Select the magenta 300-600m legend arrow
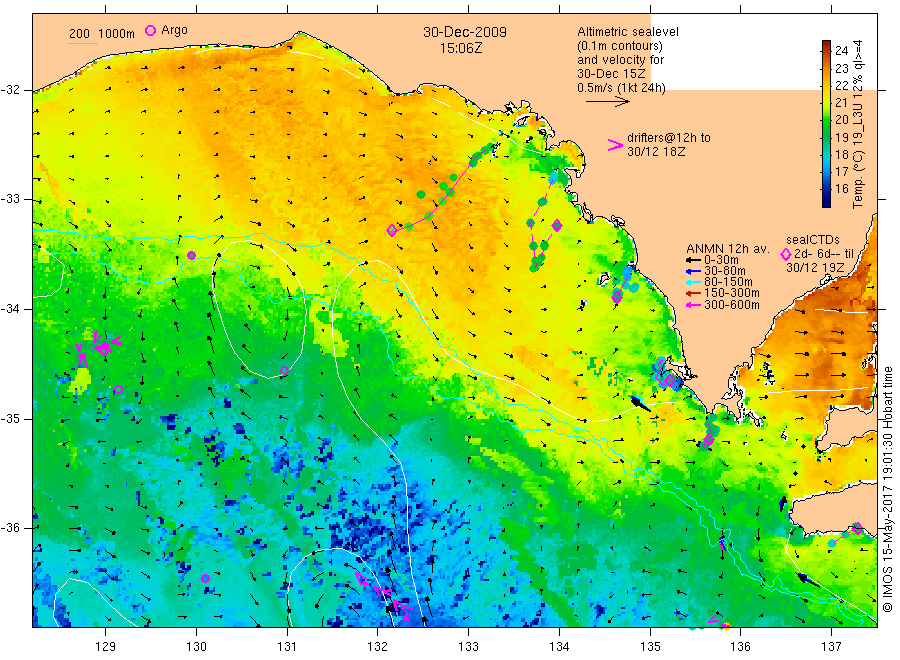 coord(693,305)
